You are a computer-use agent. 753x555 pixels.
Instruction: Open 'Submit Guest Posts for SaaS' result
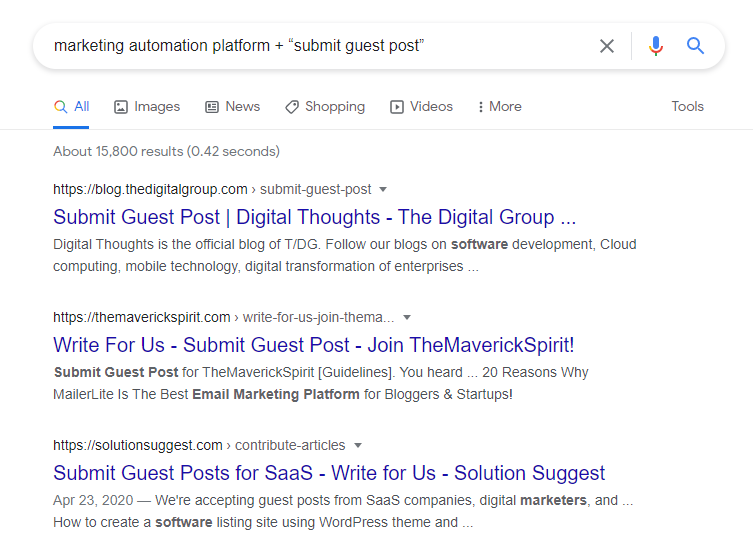tap(329, 473)
